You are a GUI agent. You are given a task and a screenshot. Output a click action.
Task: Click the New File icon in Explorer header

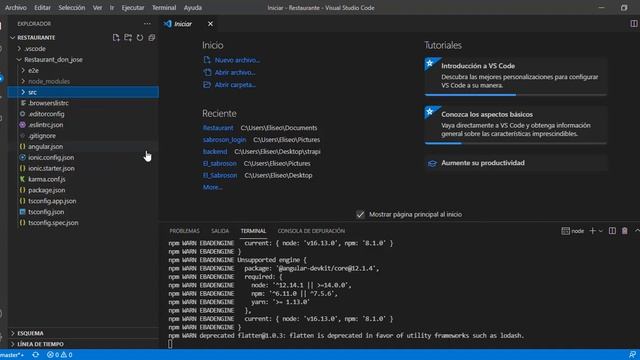coord(116,38)
